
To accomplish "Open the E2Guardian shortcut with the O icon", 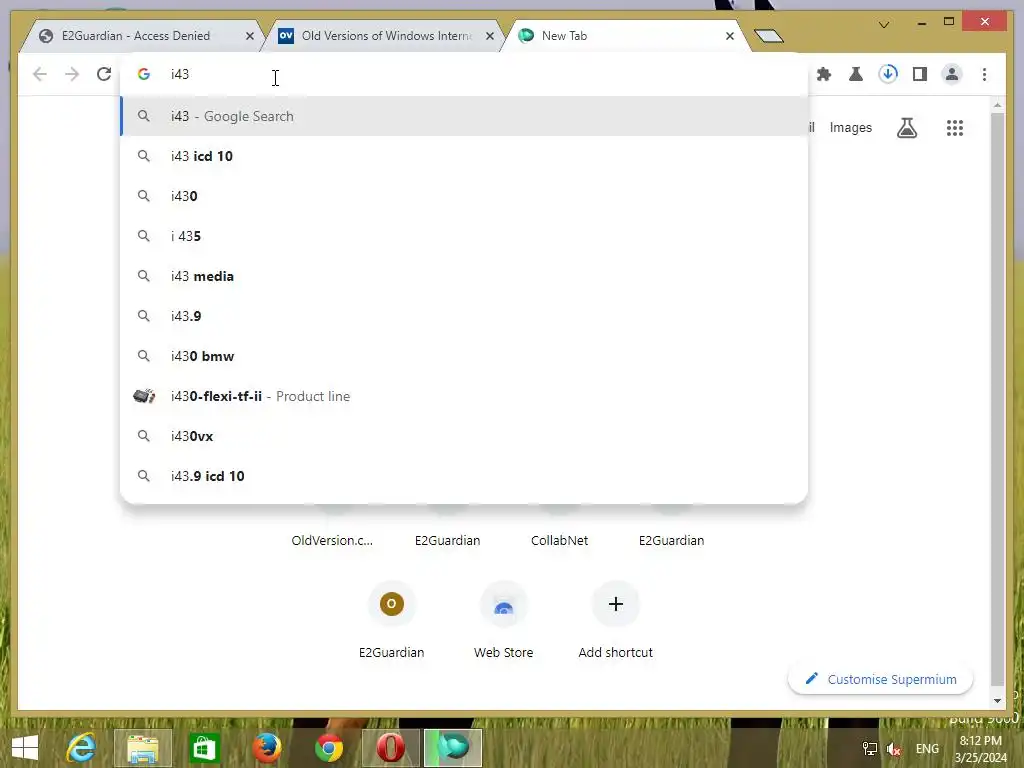I will coord(391,620).
